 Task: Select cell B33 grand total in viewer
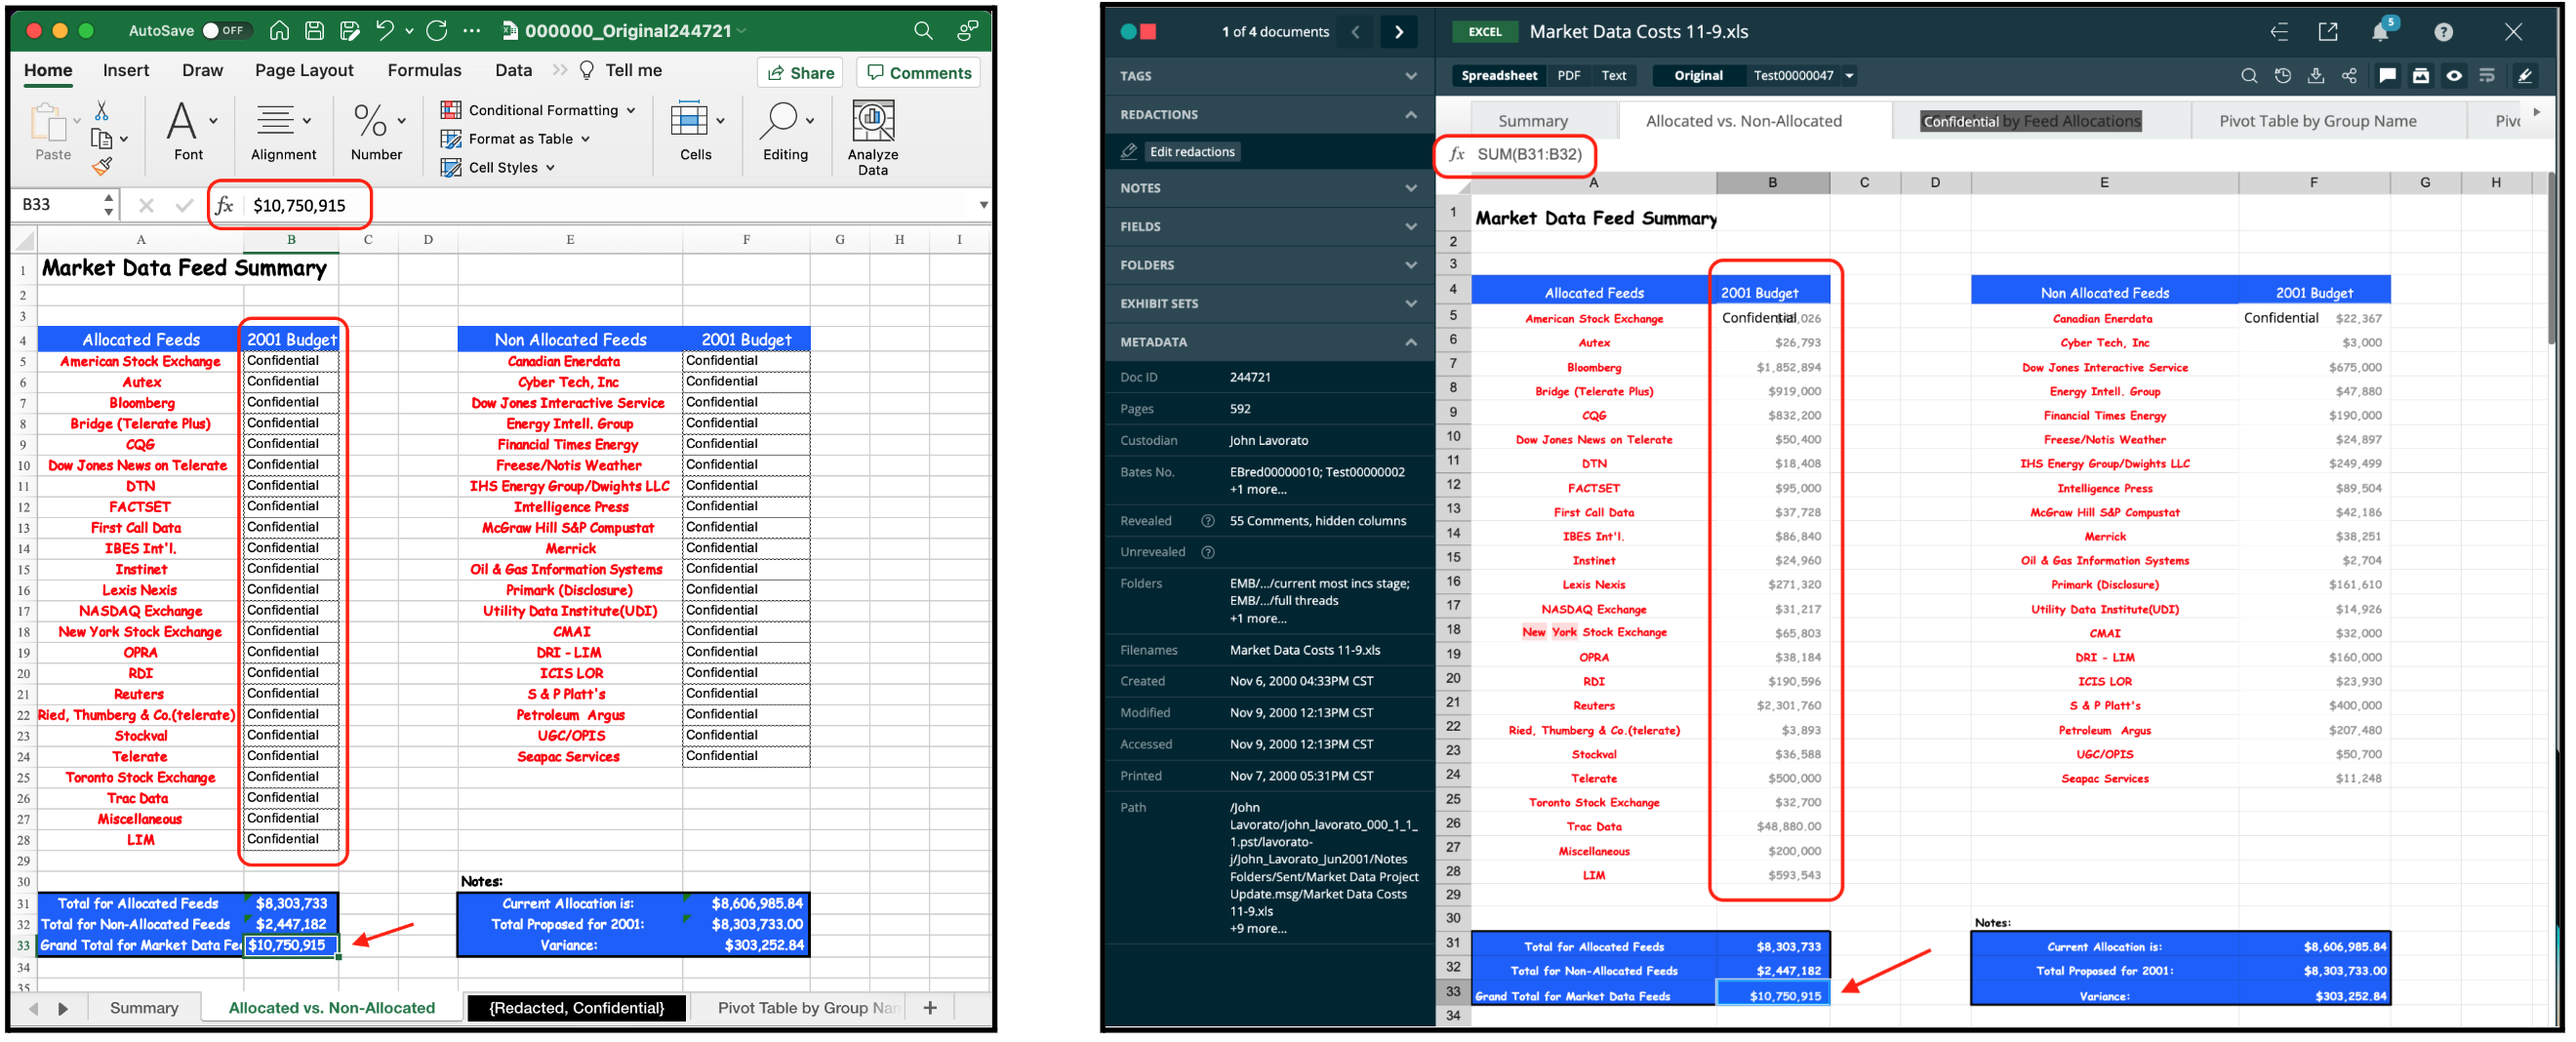[x=1772, y=995]
